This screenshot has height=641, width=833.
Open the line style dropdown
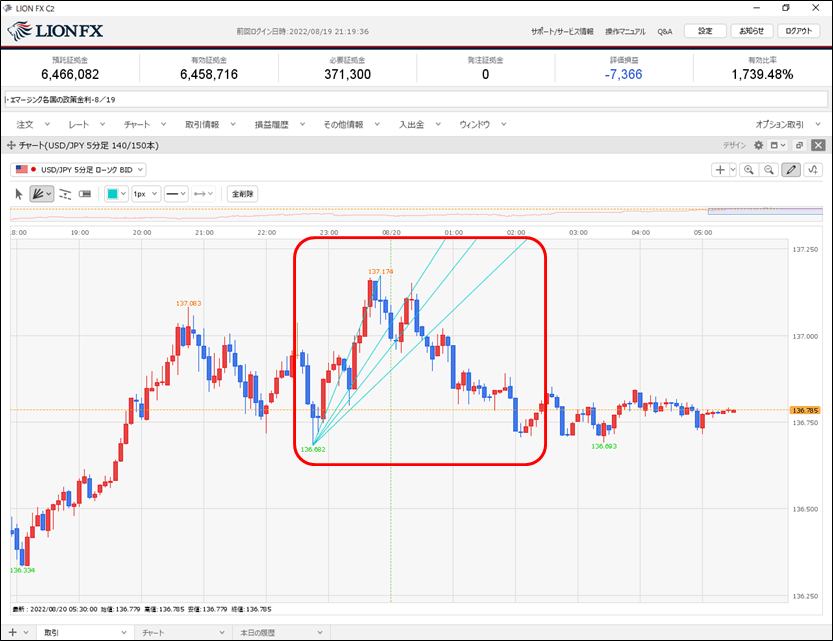[176, 194]
